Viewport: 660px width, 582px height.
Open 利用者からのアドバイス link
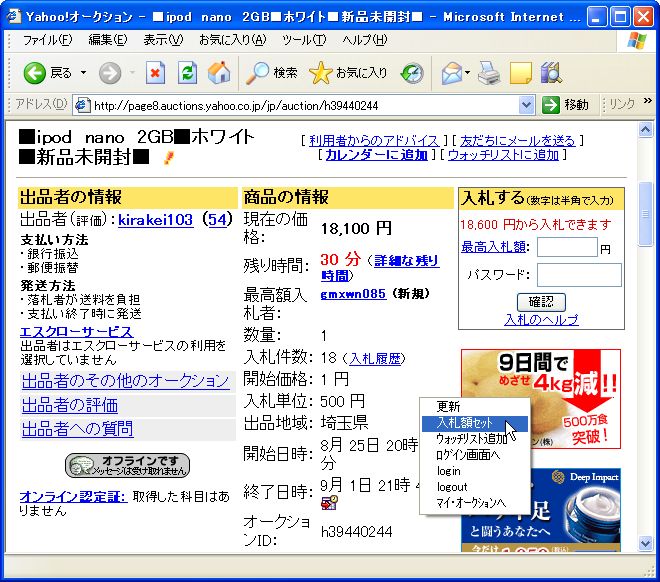[x=374, y=141]
